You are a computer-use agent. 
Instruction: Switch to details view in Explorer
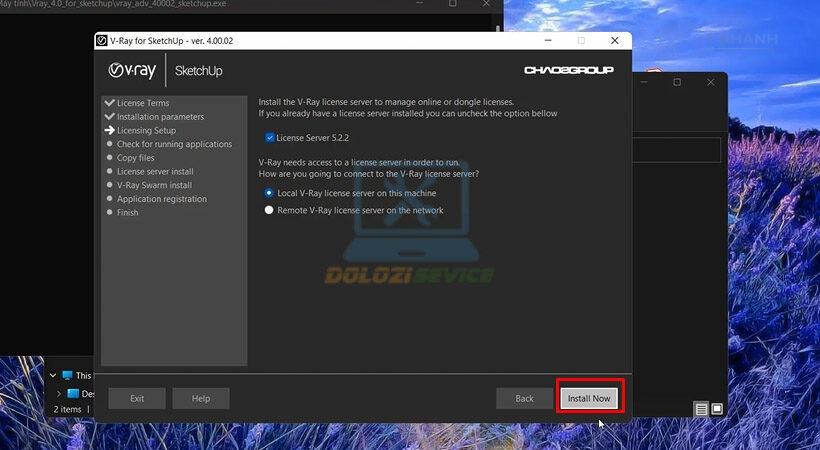[x=701, y=409]
